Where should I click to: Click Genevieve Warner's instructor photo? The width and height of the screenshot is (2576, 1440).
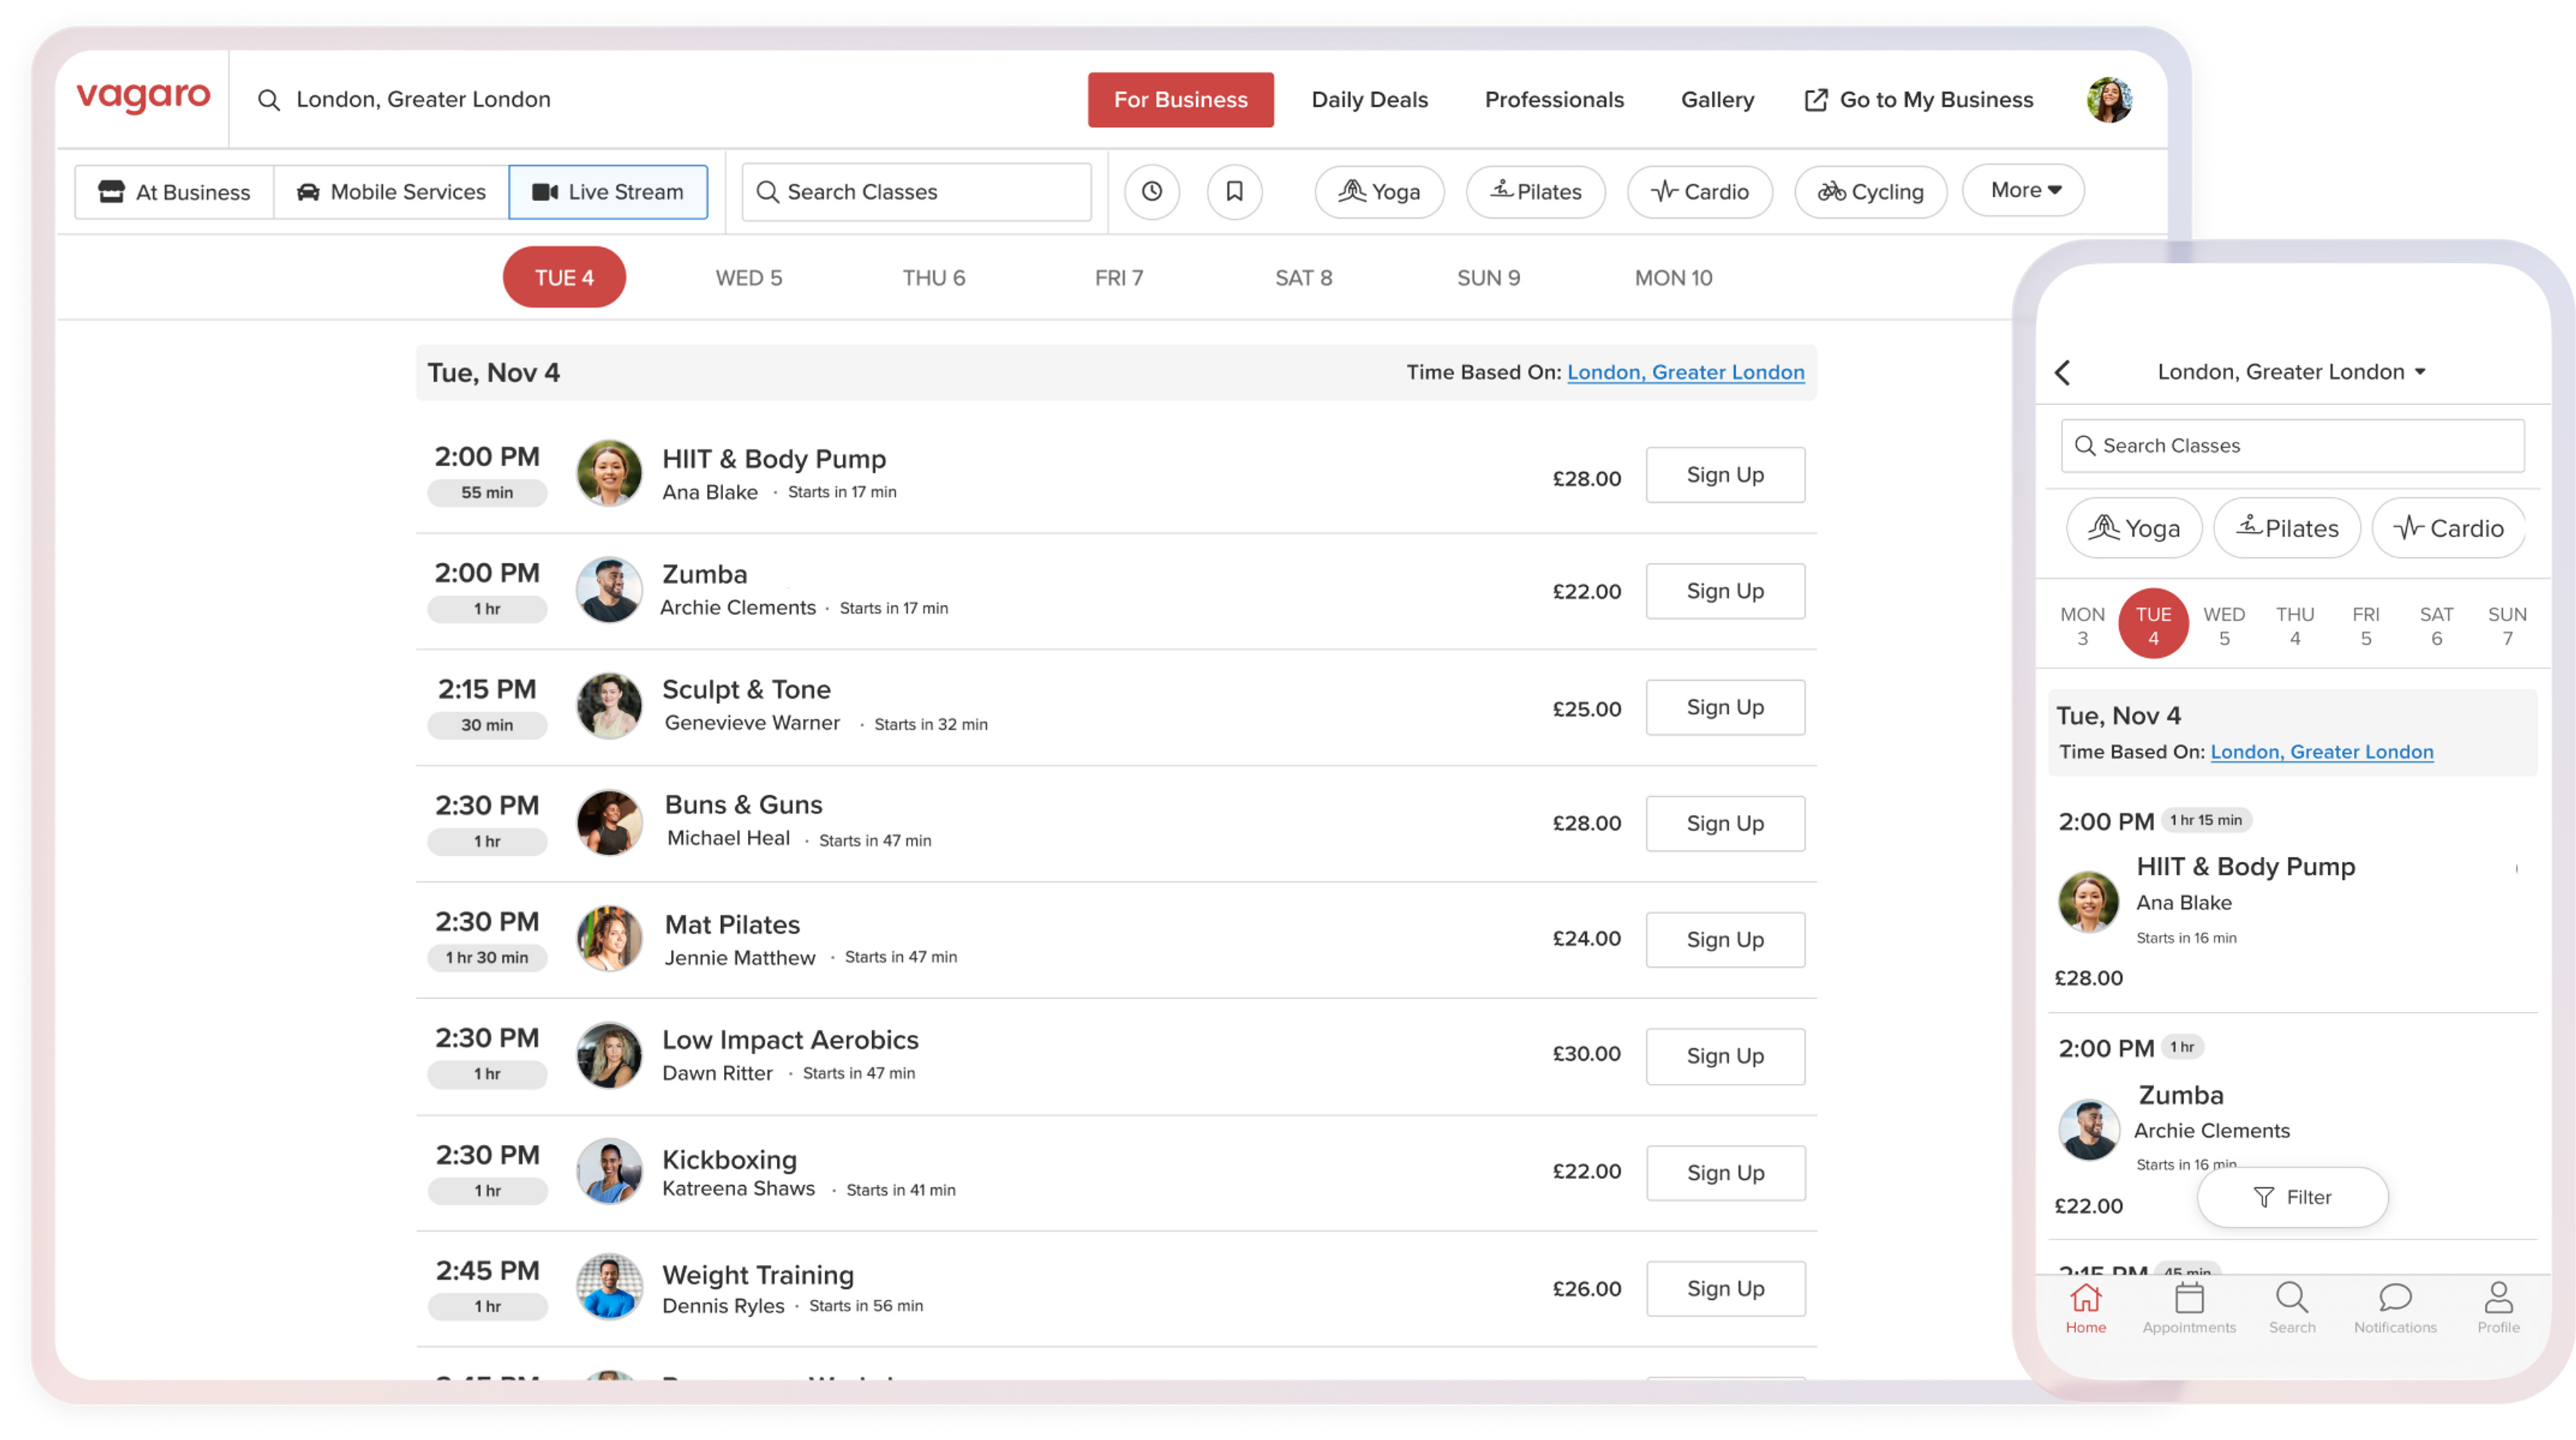pos(609,706)
